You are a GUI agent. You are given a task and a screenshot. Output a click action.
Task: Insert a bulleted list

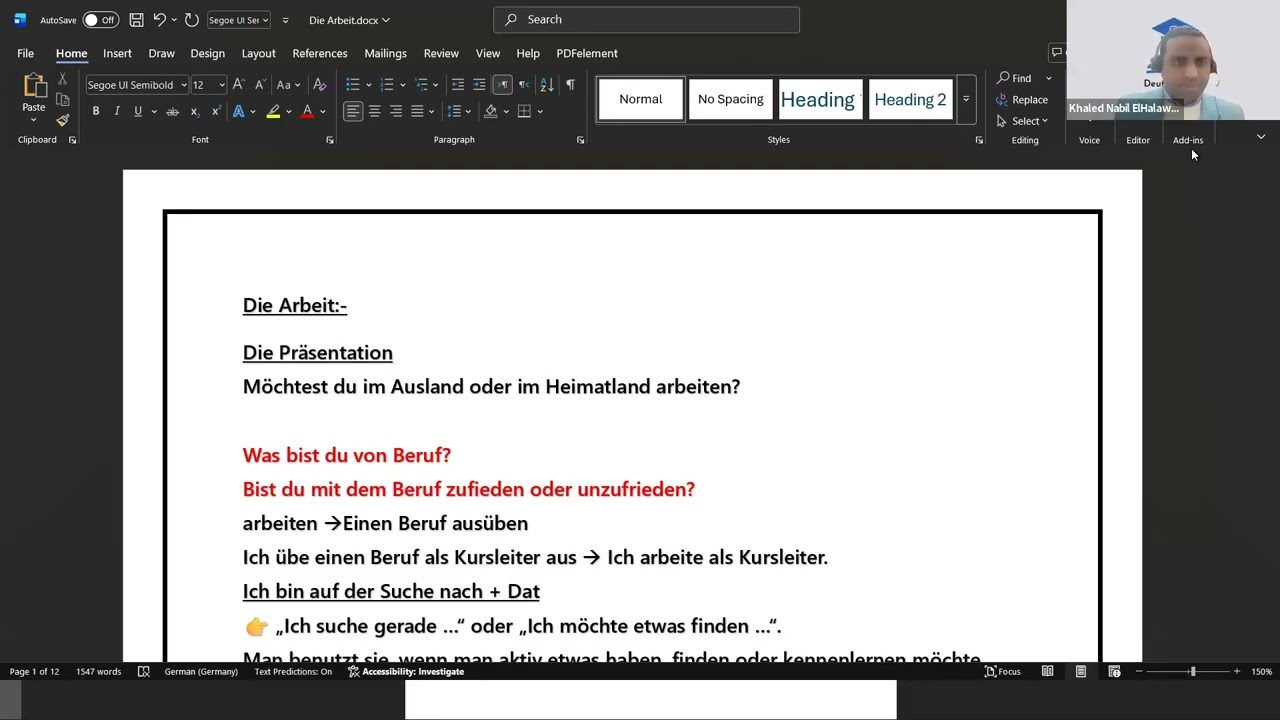tap(352, 85)
